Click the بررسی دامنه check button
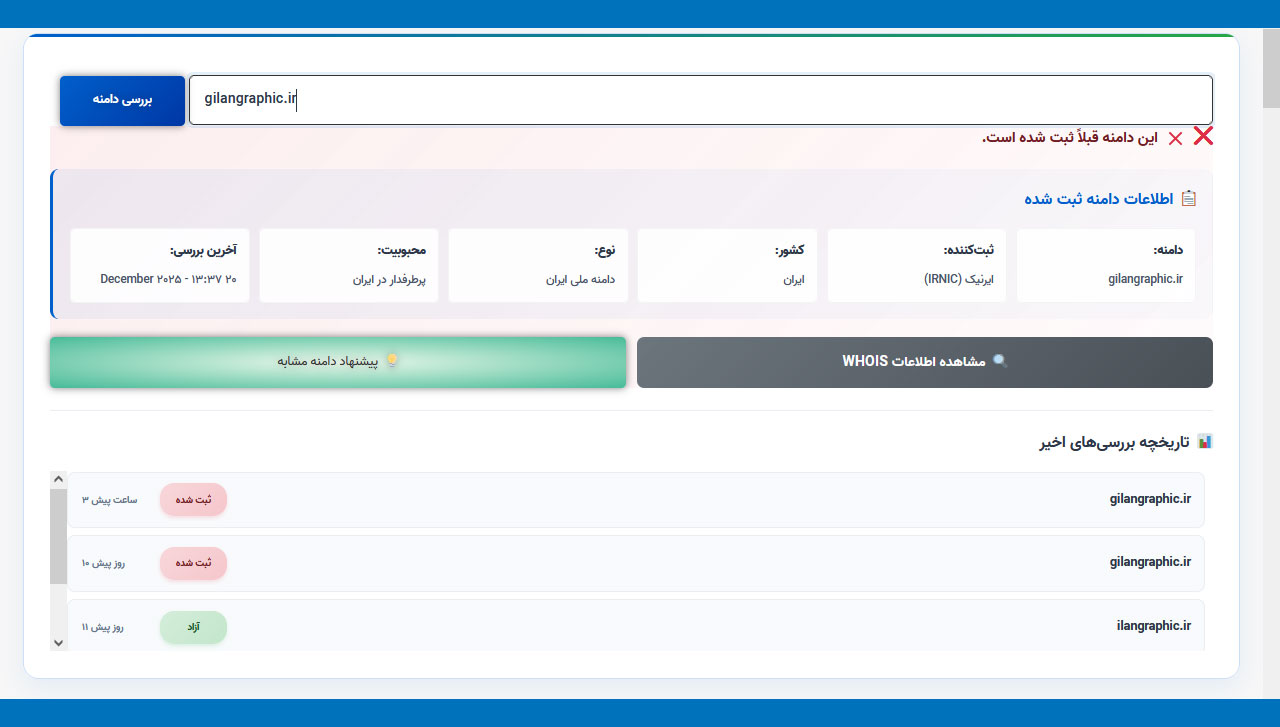Viewport: 1280px width, 727px height. tap(122, 101)
